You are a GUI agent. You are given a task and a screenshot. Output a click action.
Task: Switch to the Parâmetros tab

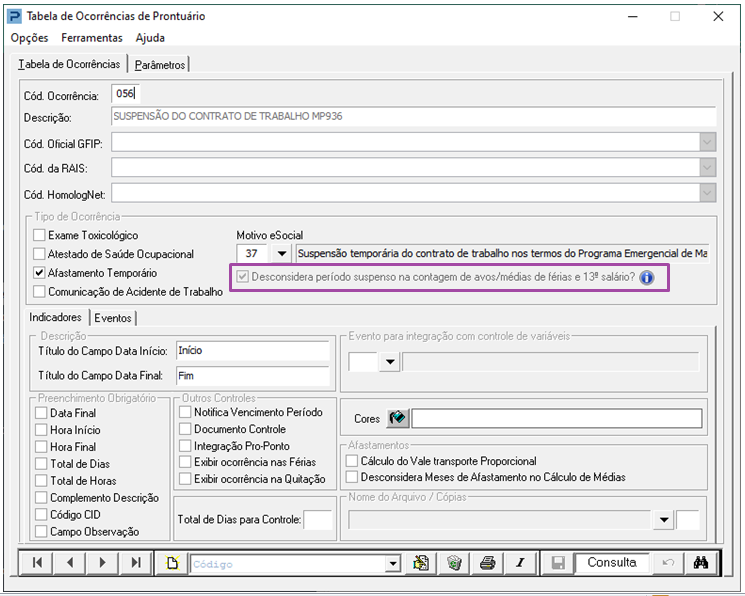pyautogui.click(x=160, y=65)
